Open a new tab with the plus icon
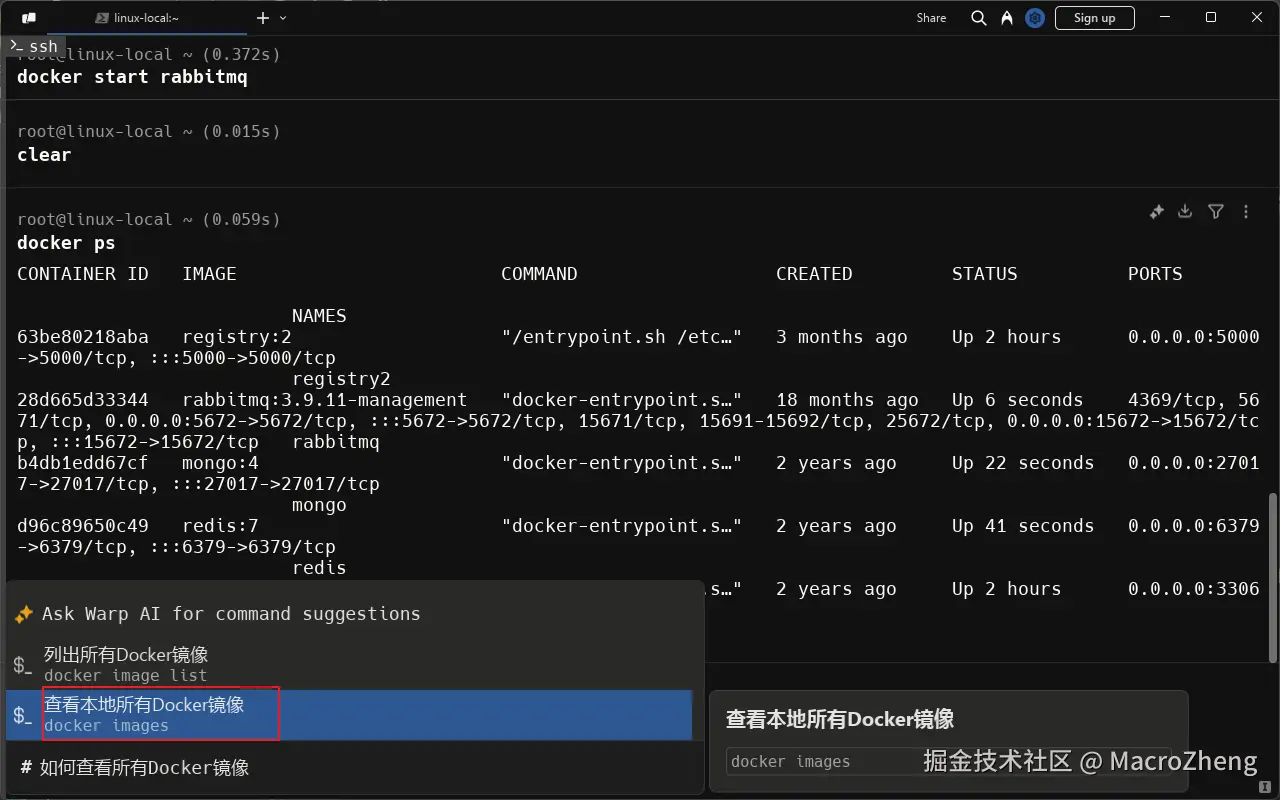Viewport: 1280px width, 800px height. pyautogui.click(x=263, y=18)
